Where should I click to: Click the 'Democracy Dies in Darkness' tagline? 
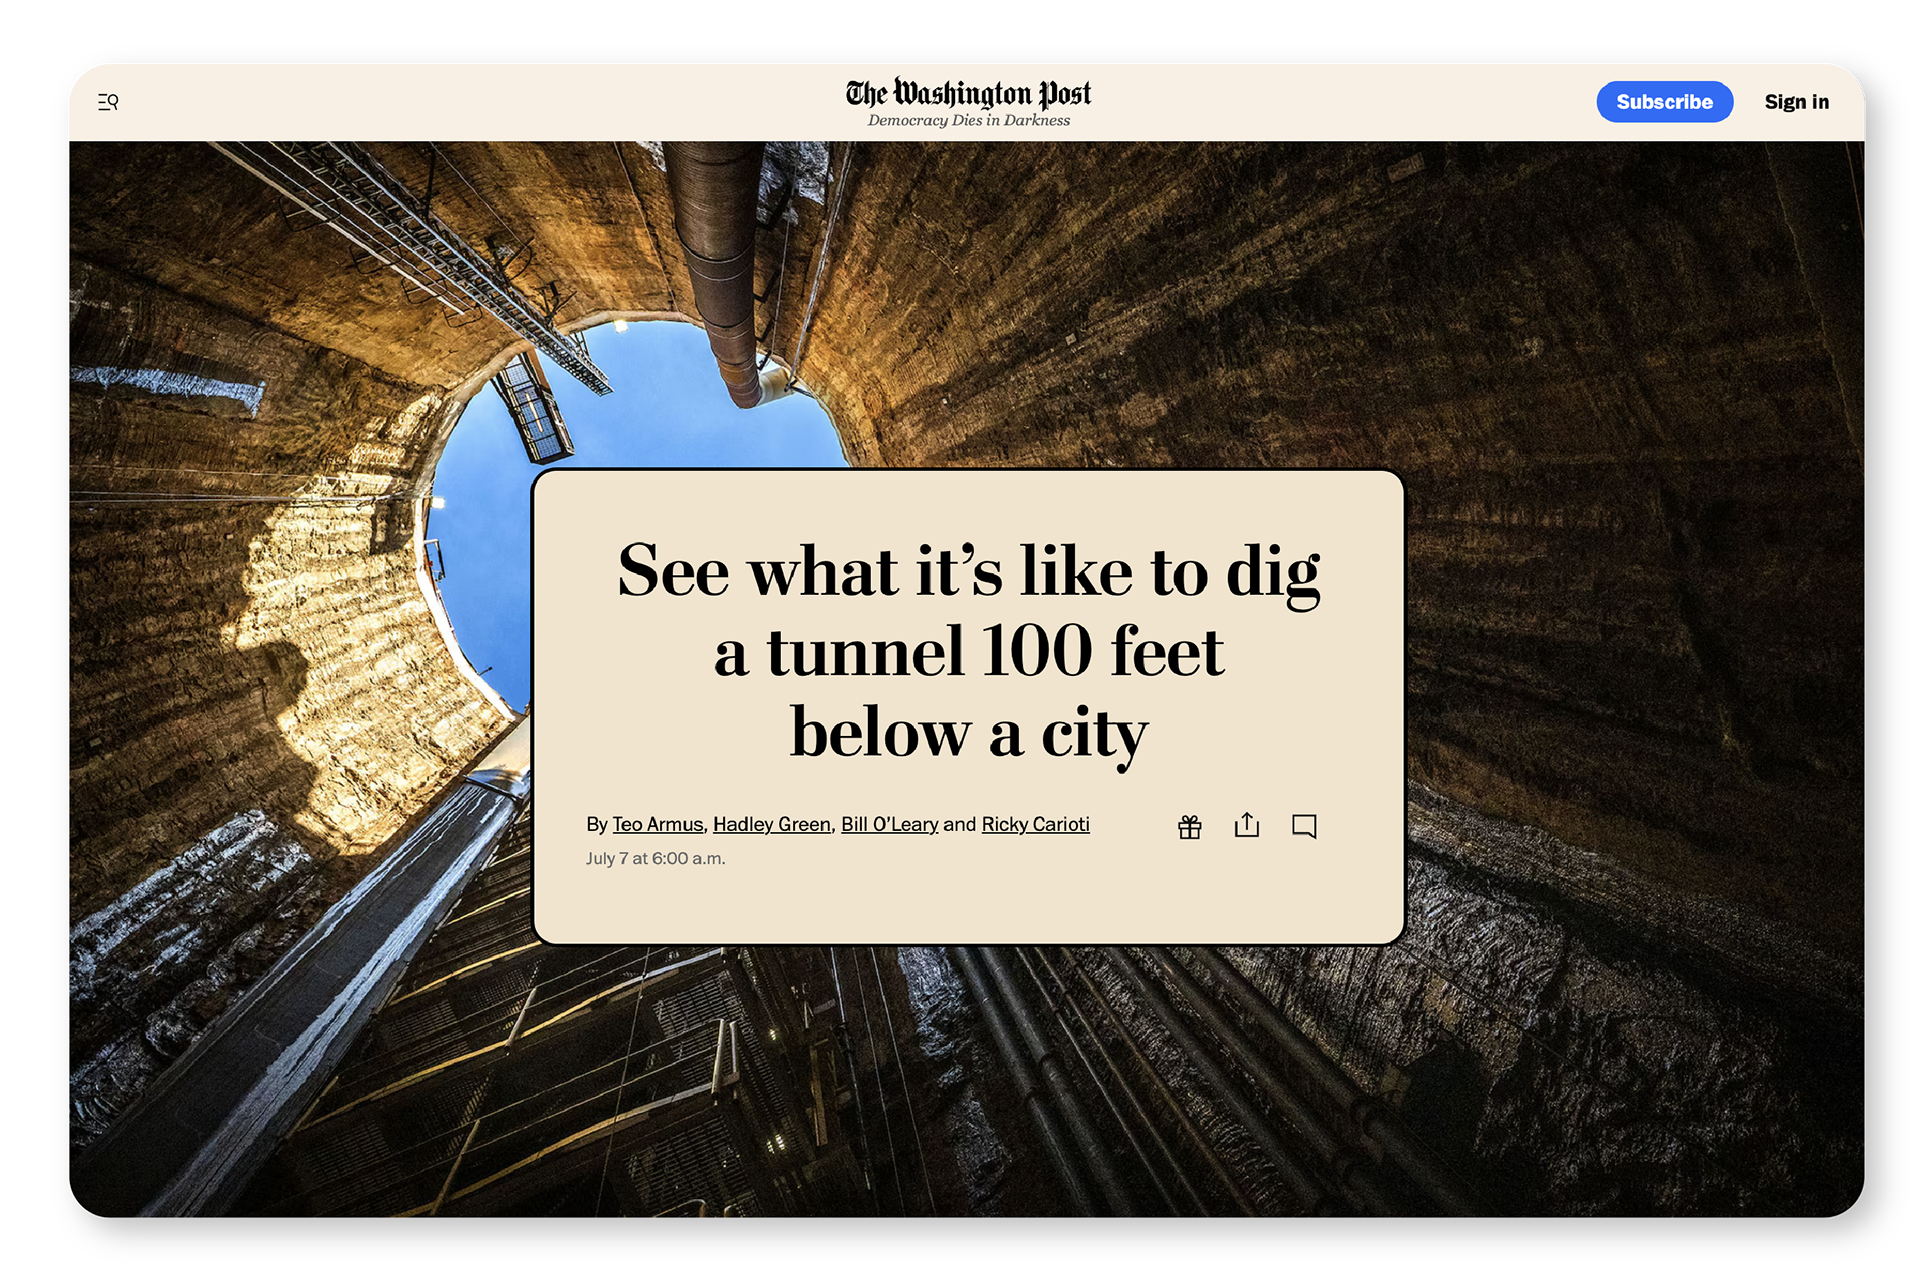[968, 121]
